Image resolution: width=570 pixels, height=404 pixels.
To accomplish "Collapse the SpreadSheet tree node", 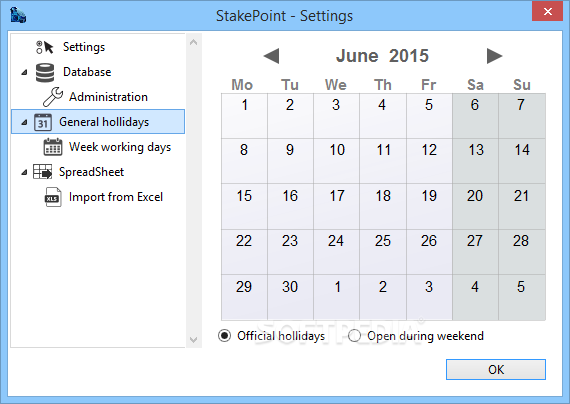I will pos(24,172).
